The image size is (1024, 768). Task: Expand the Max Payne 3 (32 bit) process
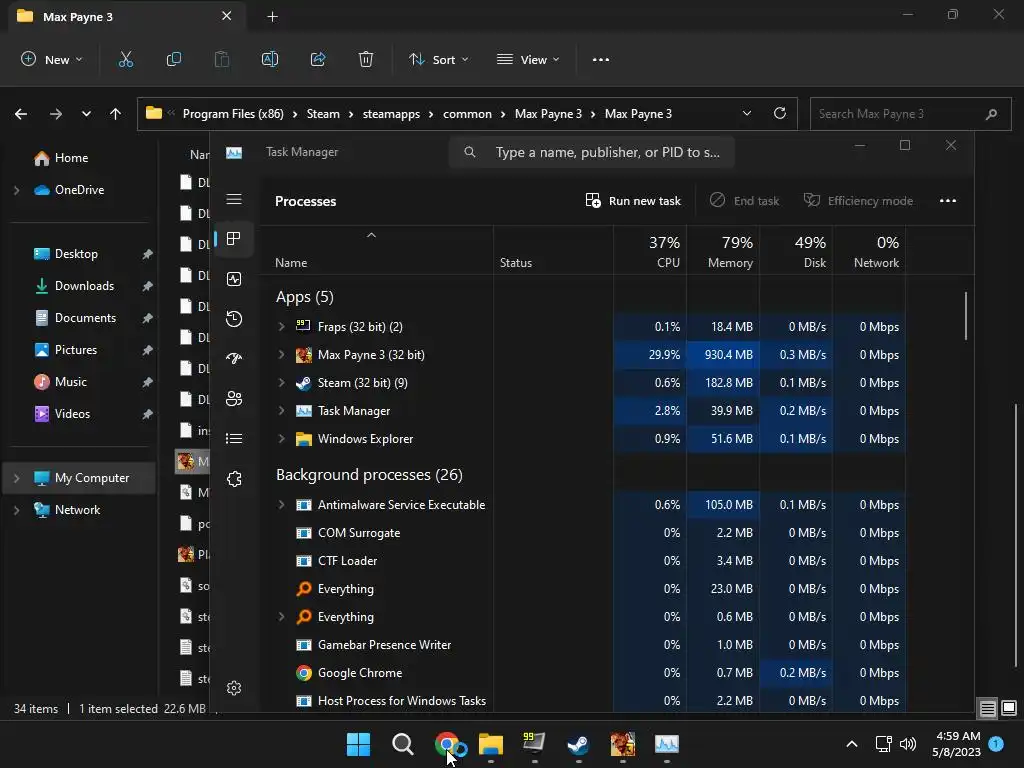click(281, 355)
